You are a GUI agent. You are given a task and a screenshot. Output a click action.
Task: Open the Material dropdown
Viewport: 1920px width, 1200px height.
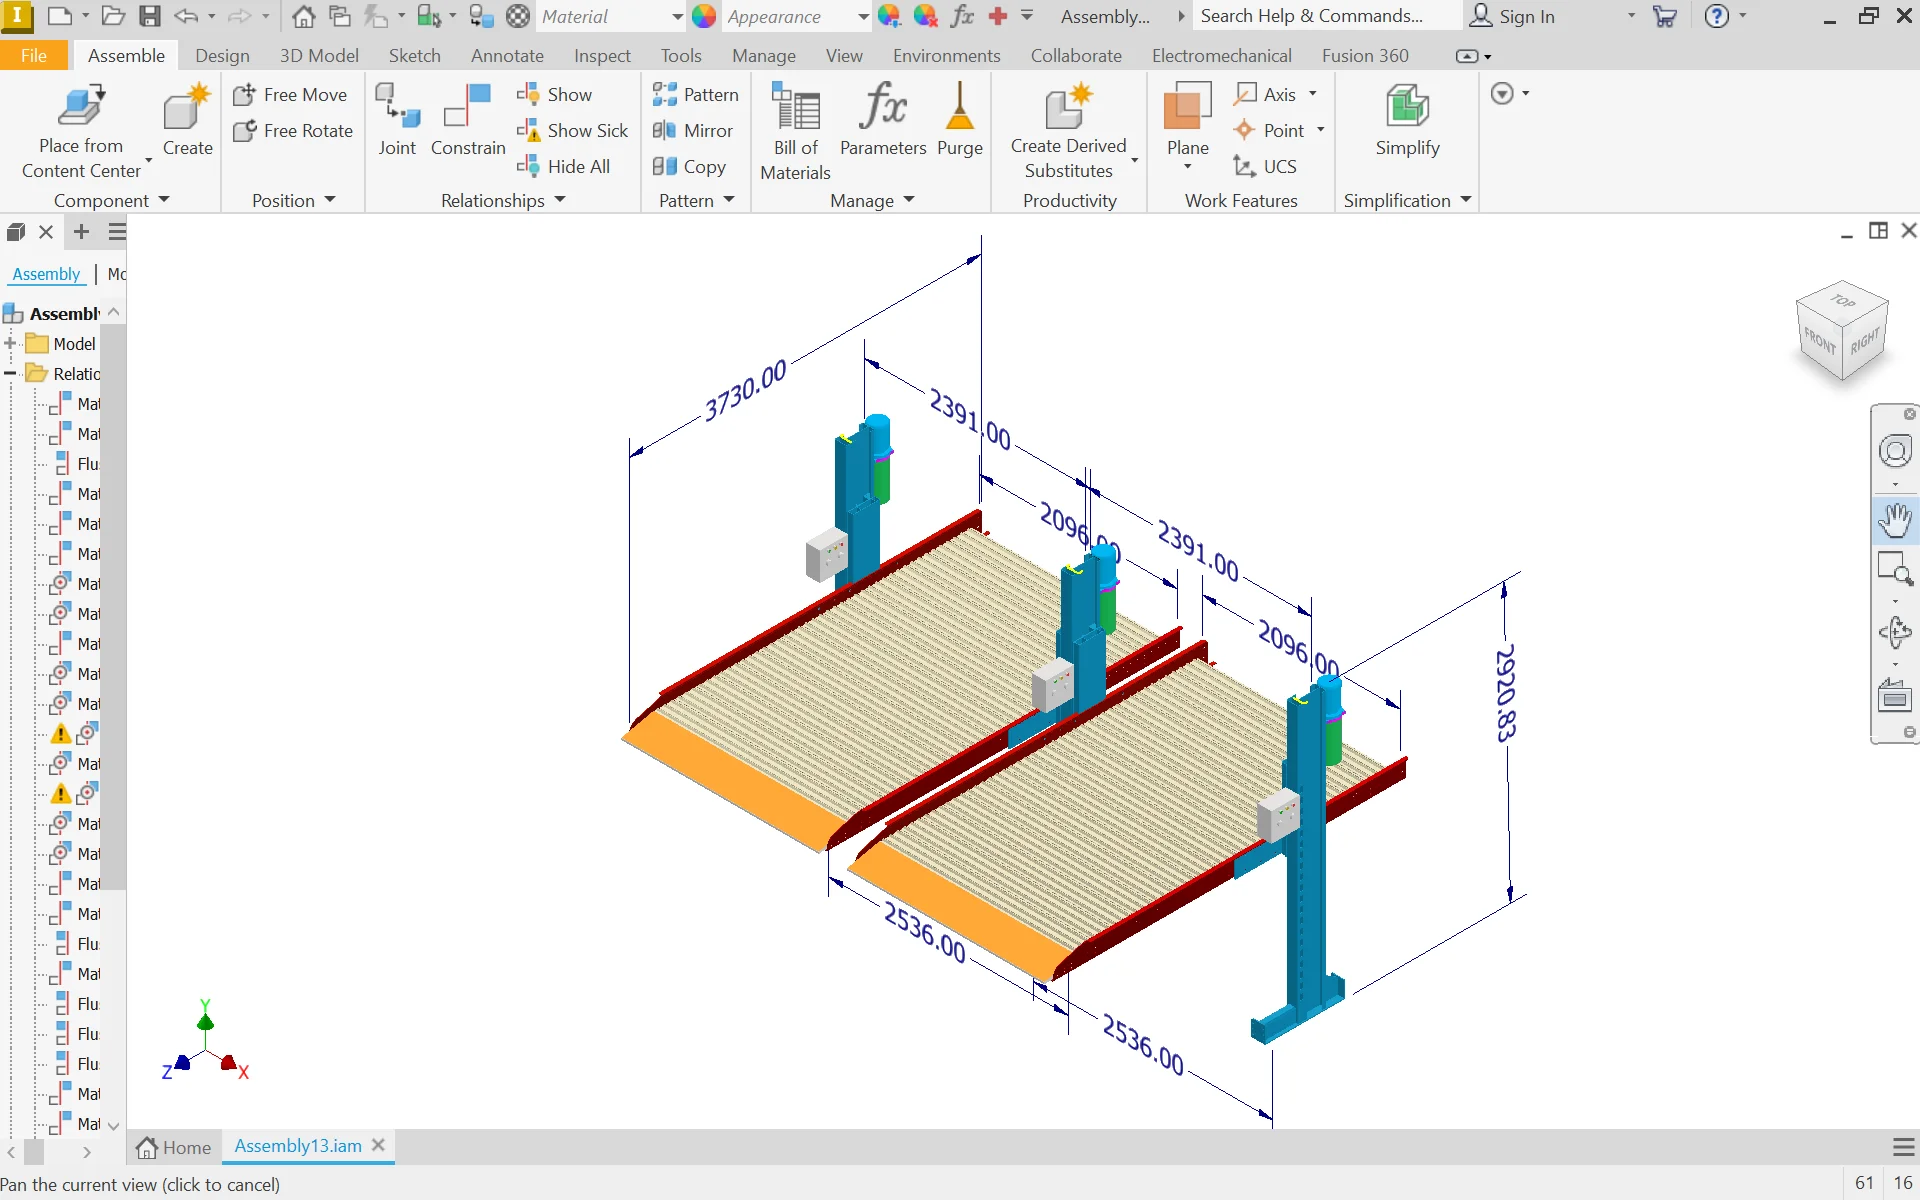[x=676, y=16]
